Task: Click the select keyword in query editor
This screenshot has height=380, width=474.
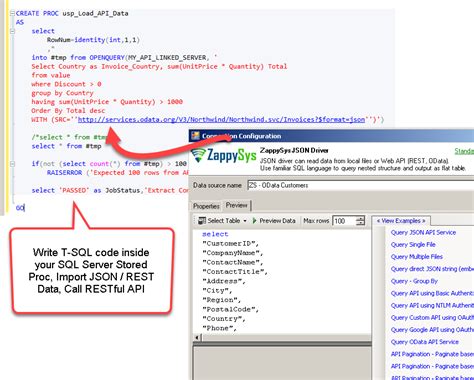Action: pos(215,234)
